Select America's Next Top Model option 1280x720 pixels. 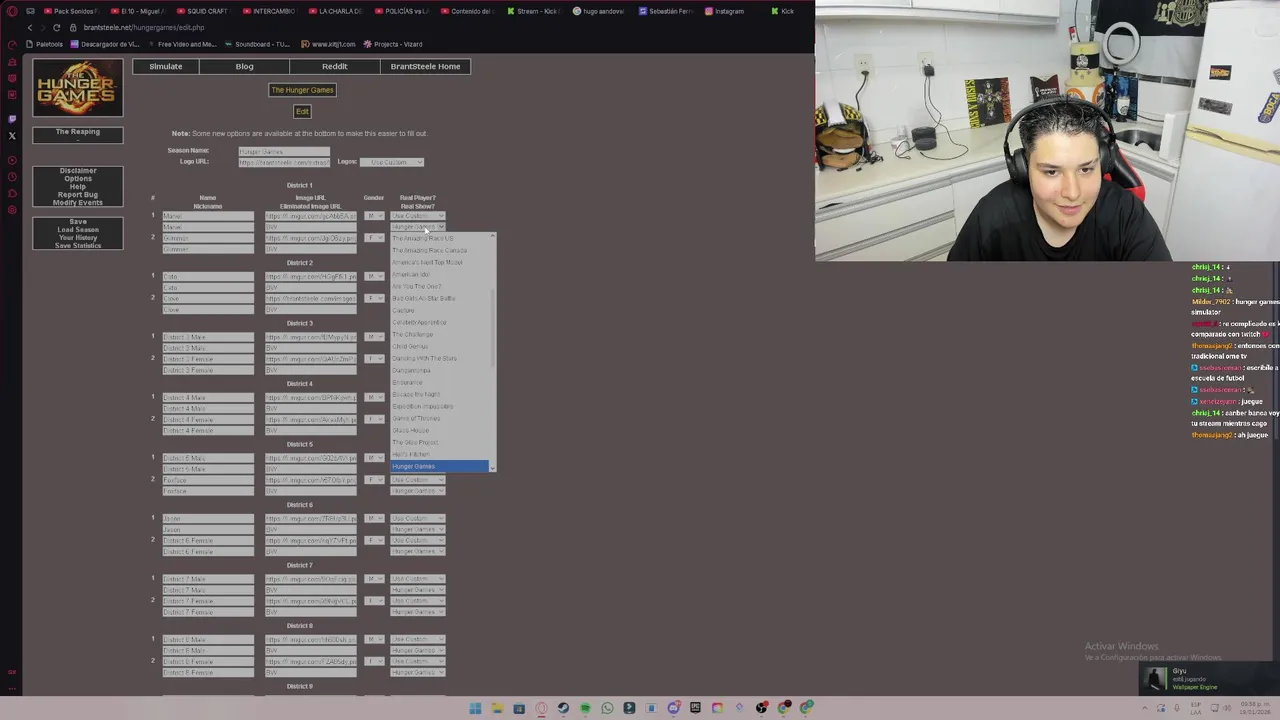click(x=439, y=263)
